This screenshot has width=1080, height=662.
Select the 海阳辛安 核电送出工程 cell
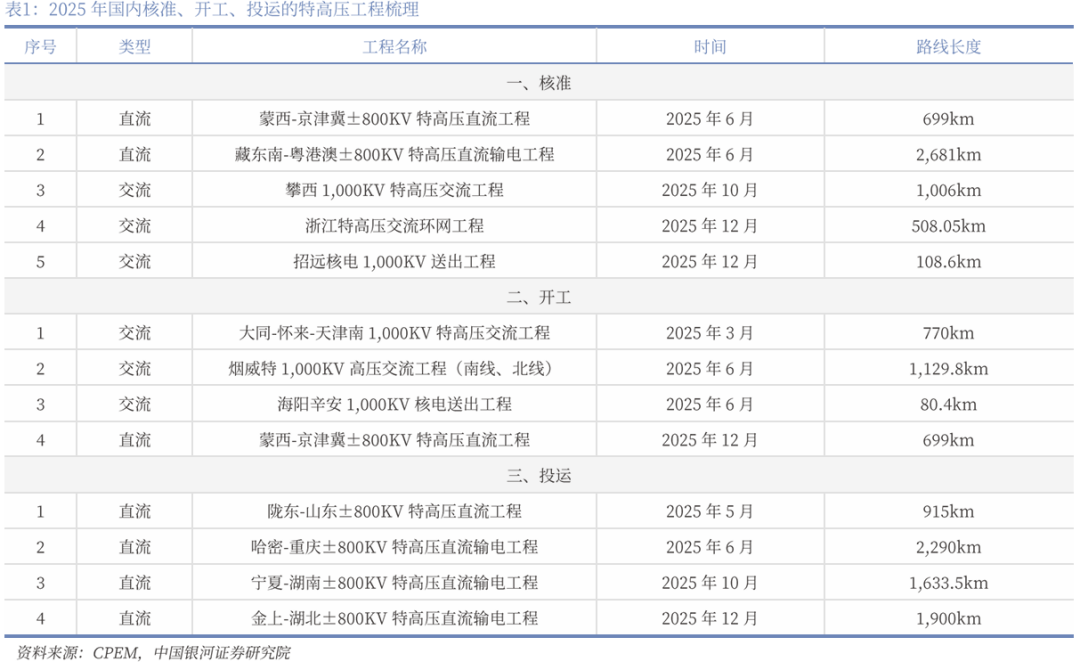point(394,405)
